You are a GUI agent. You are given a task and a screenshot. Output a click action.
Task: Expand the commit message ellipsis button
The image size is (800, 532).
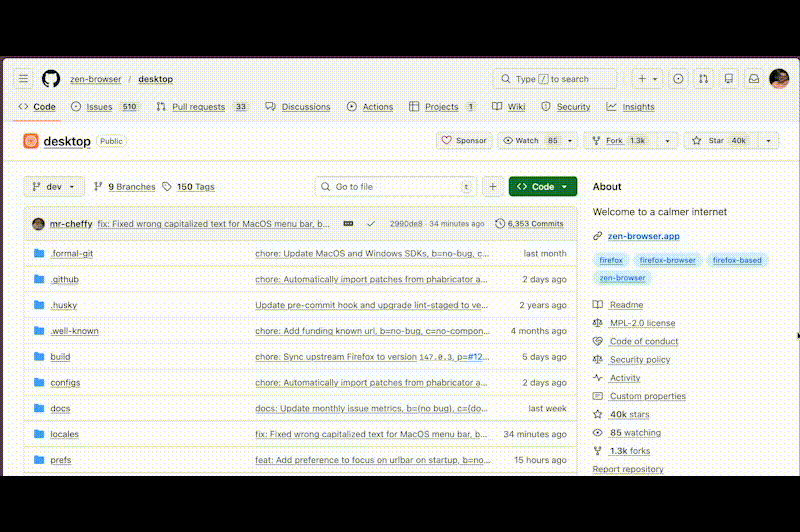point(348,223)
